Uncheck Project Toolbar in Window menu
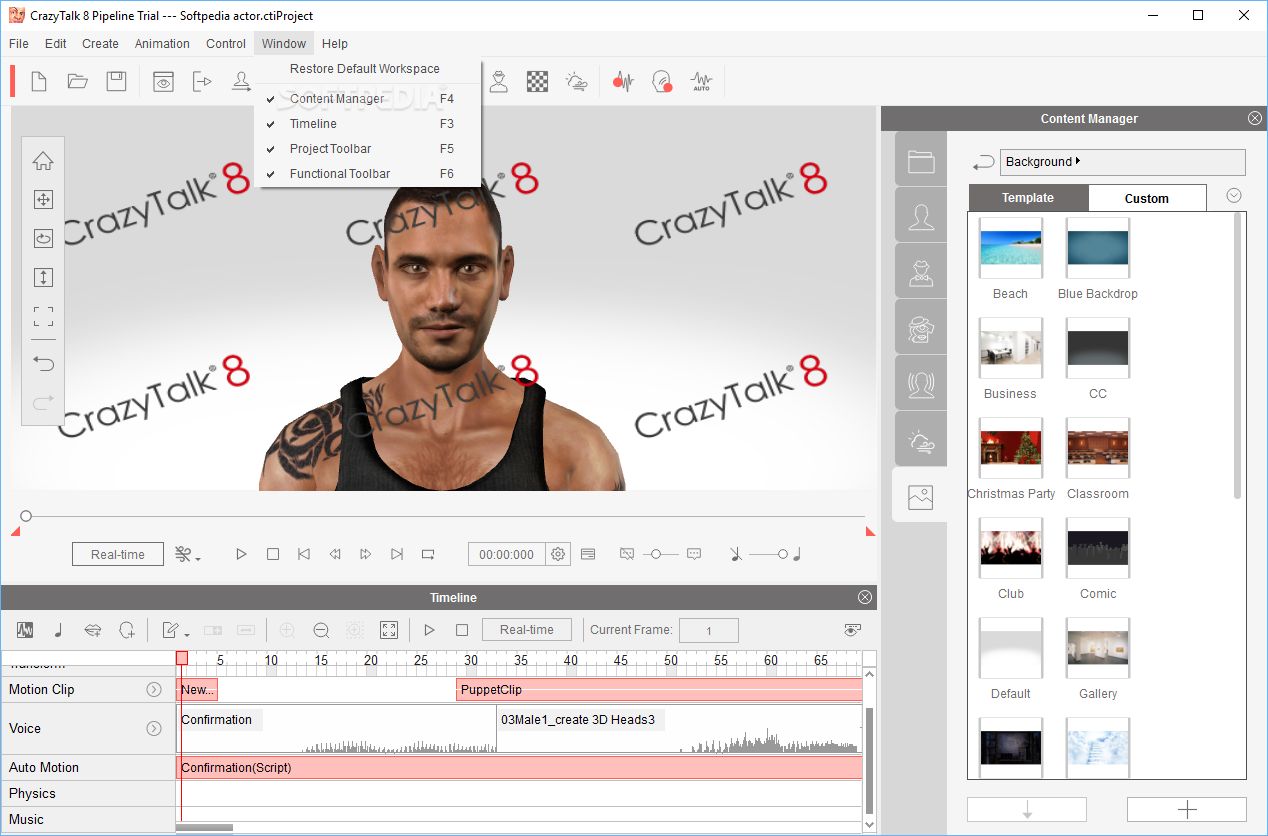Image resolution: width=1268 pixels, height=836 pixels. tap(368, 149)
